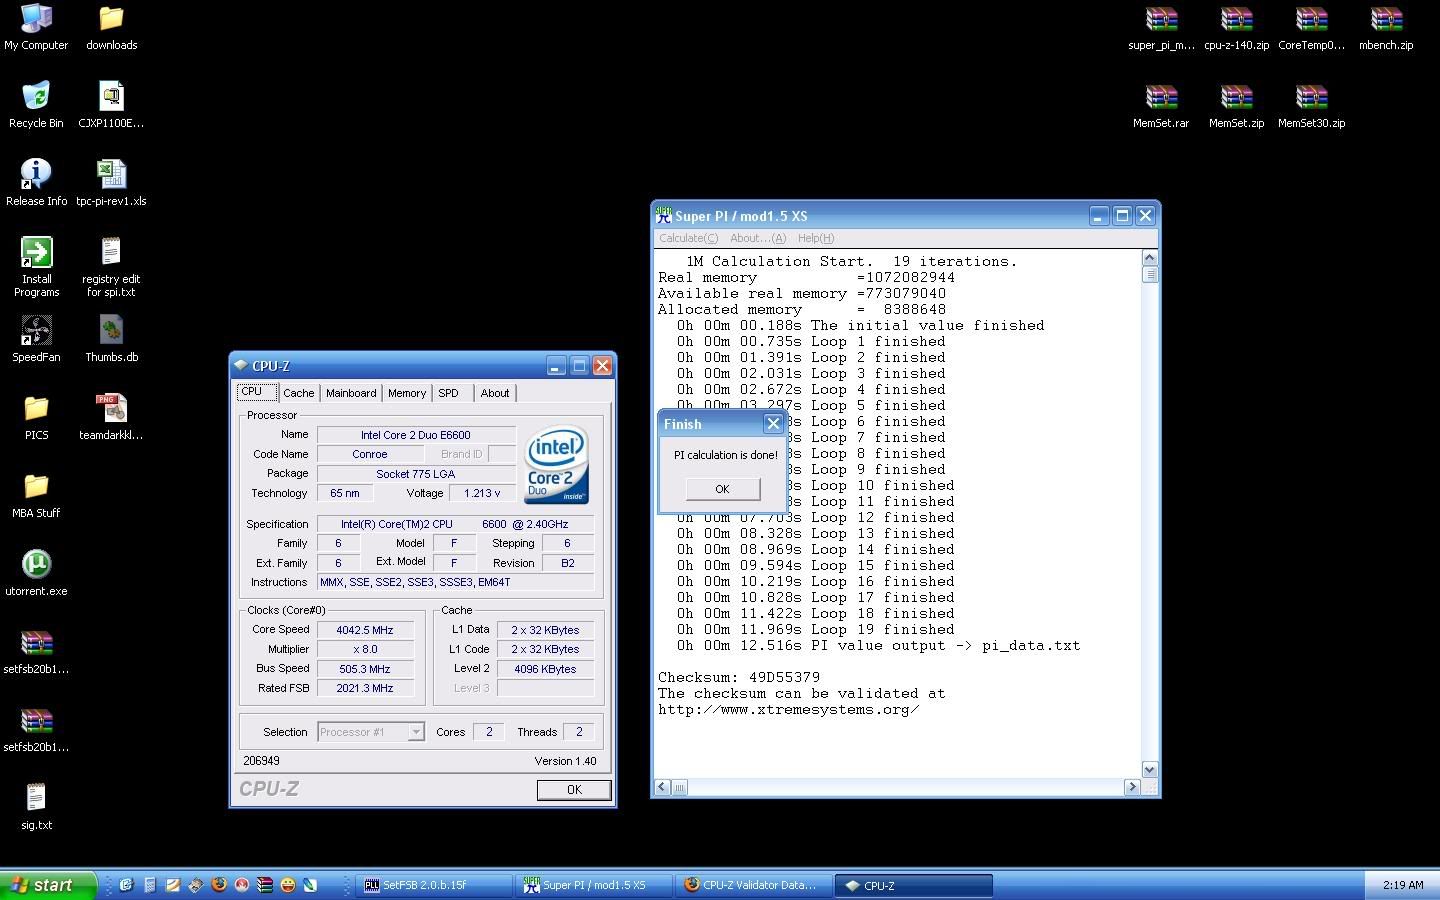
Task: Select tpc-pi-rev1.xls spreadsheet icon
Action: point(111,183)
